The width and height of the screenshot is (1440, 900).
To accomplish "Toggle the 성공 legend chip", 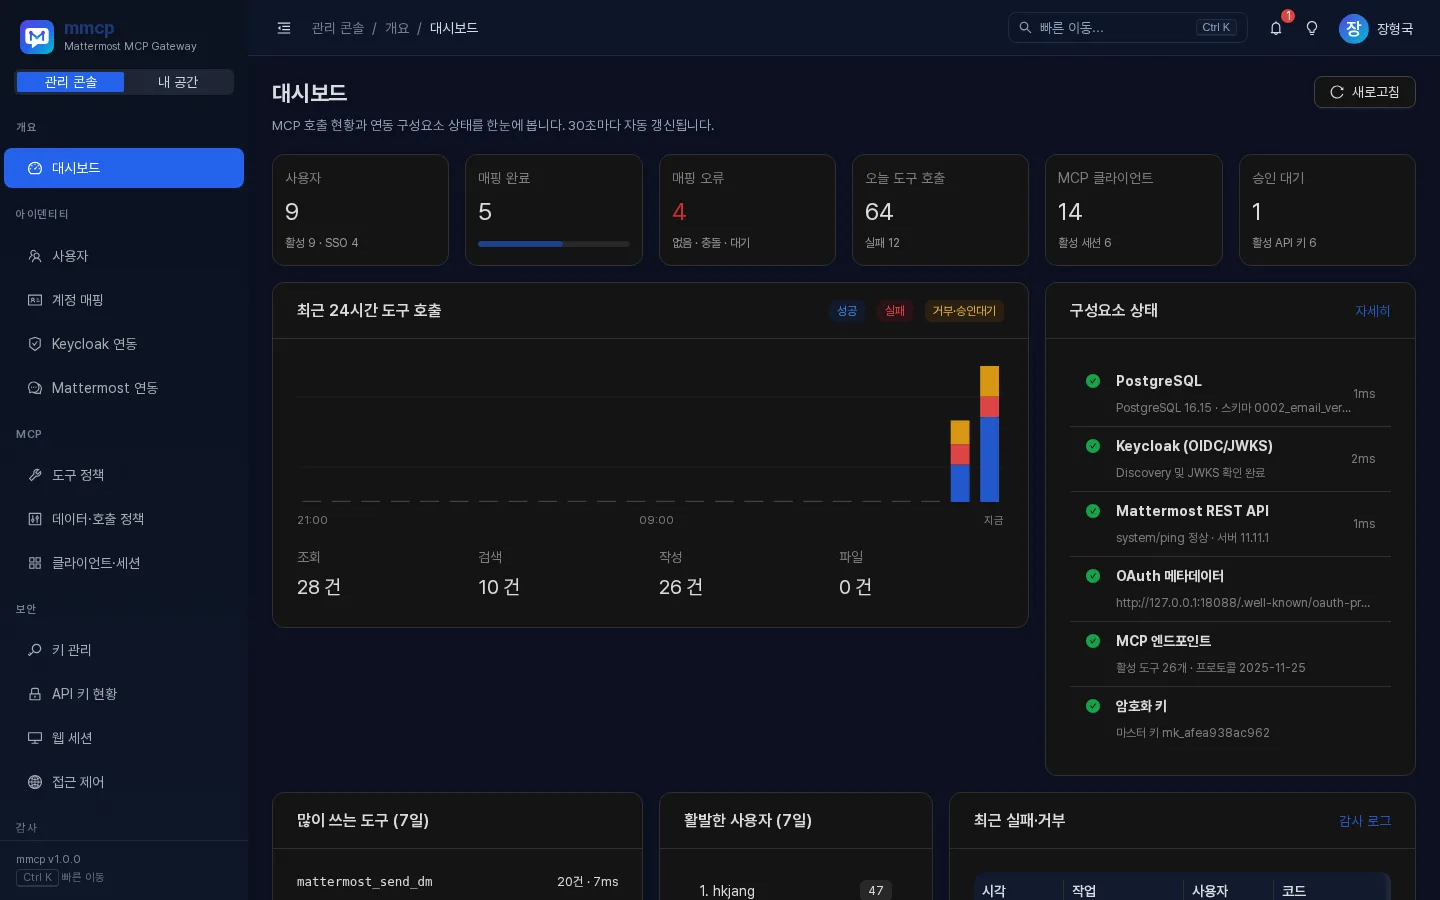I will click(x=847, y=311).
